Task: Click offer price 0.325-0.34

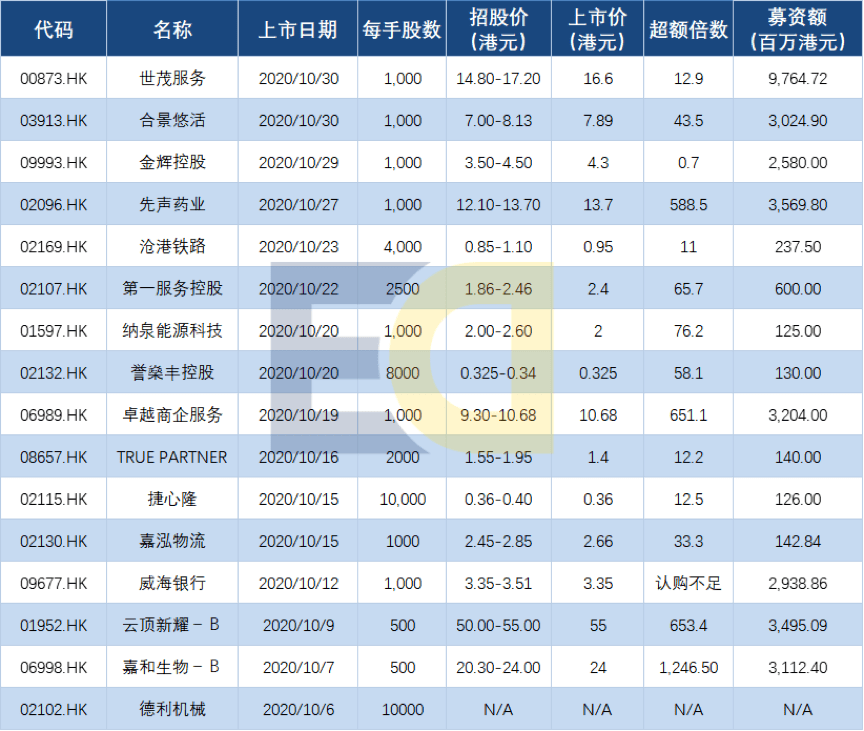Action: [x=499, y=373]
